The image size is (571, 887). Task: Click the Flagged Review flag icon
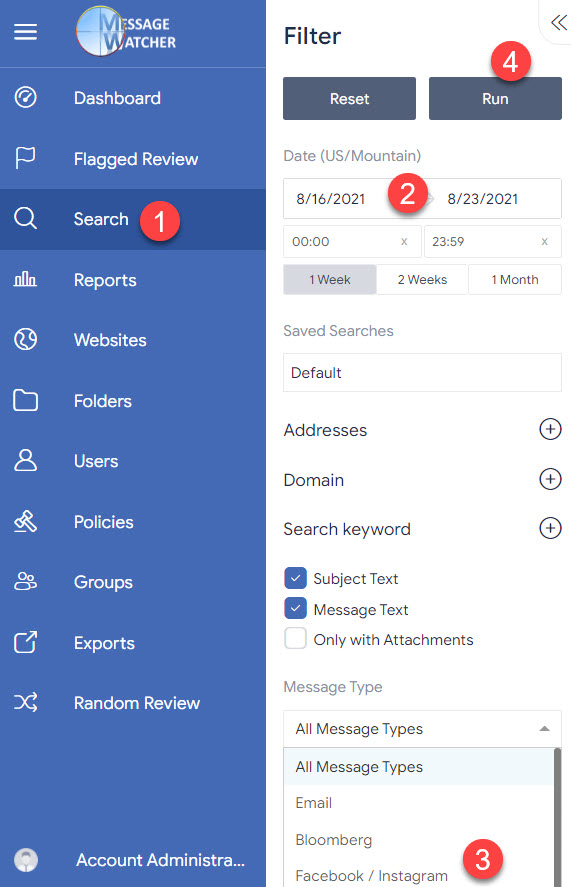(25, 158)
